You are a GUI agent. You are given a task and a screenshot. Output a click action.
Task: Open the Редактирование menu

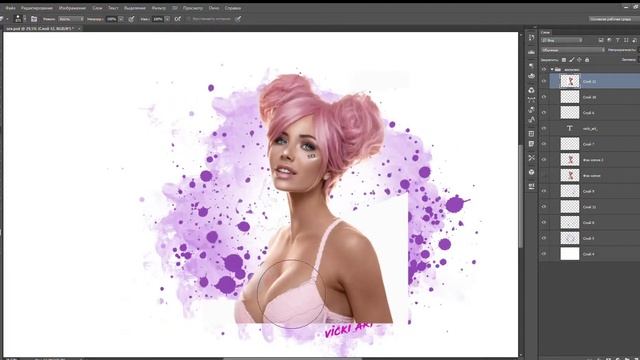tap(37, 8)
